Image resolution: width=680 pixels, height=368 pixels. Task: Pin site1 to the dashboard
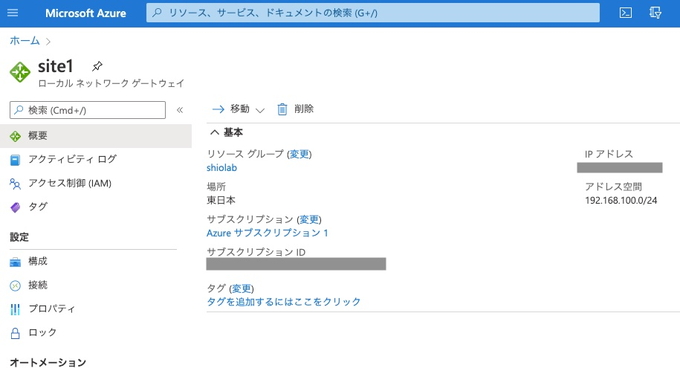[97, 66]
